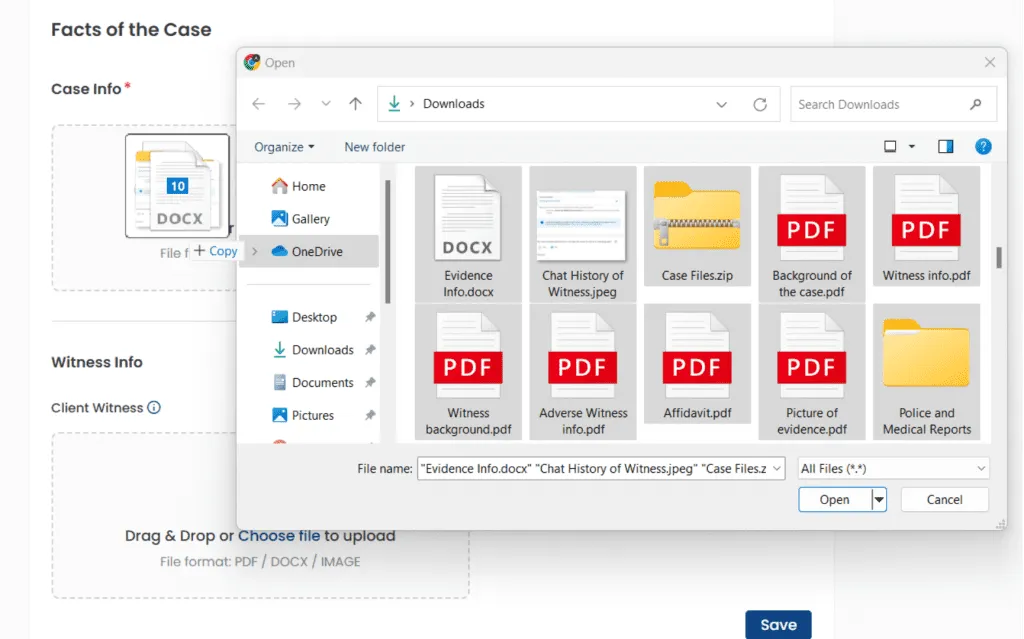1024x639 pixels.
Task: Click the magnifier search icon
Action: tap(976, 105)
